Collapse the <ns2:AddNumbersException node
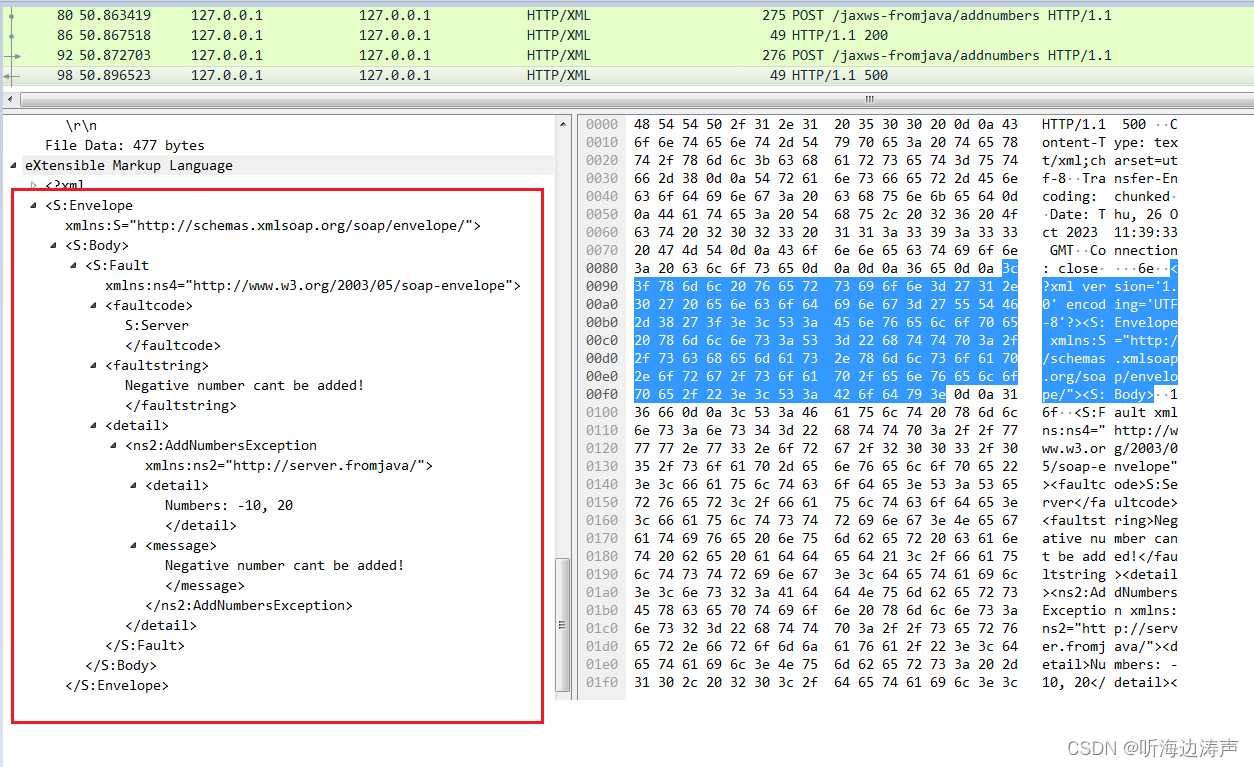Viewport: 1254px width, 767px height. 113,445
